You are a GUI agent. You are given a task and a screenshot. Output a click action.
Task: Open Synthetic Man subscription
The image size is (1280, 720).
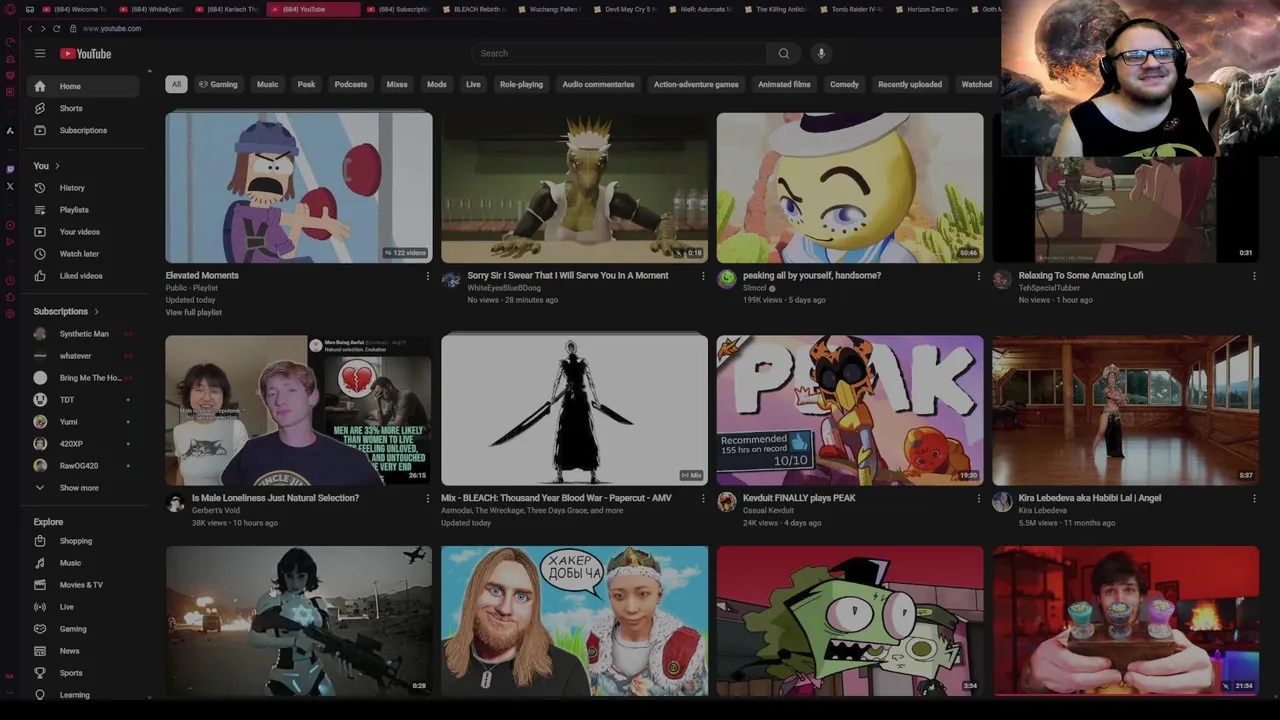coord(84,334)
